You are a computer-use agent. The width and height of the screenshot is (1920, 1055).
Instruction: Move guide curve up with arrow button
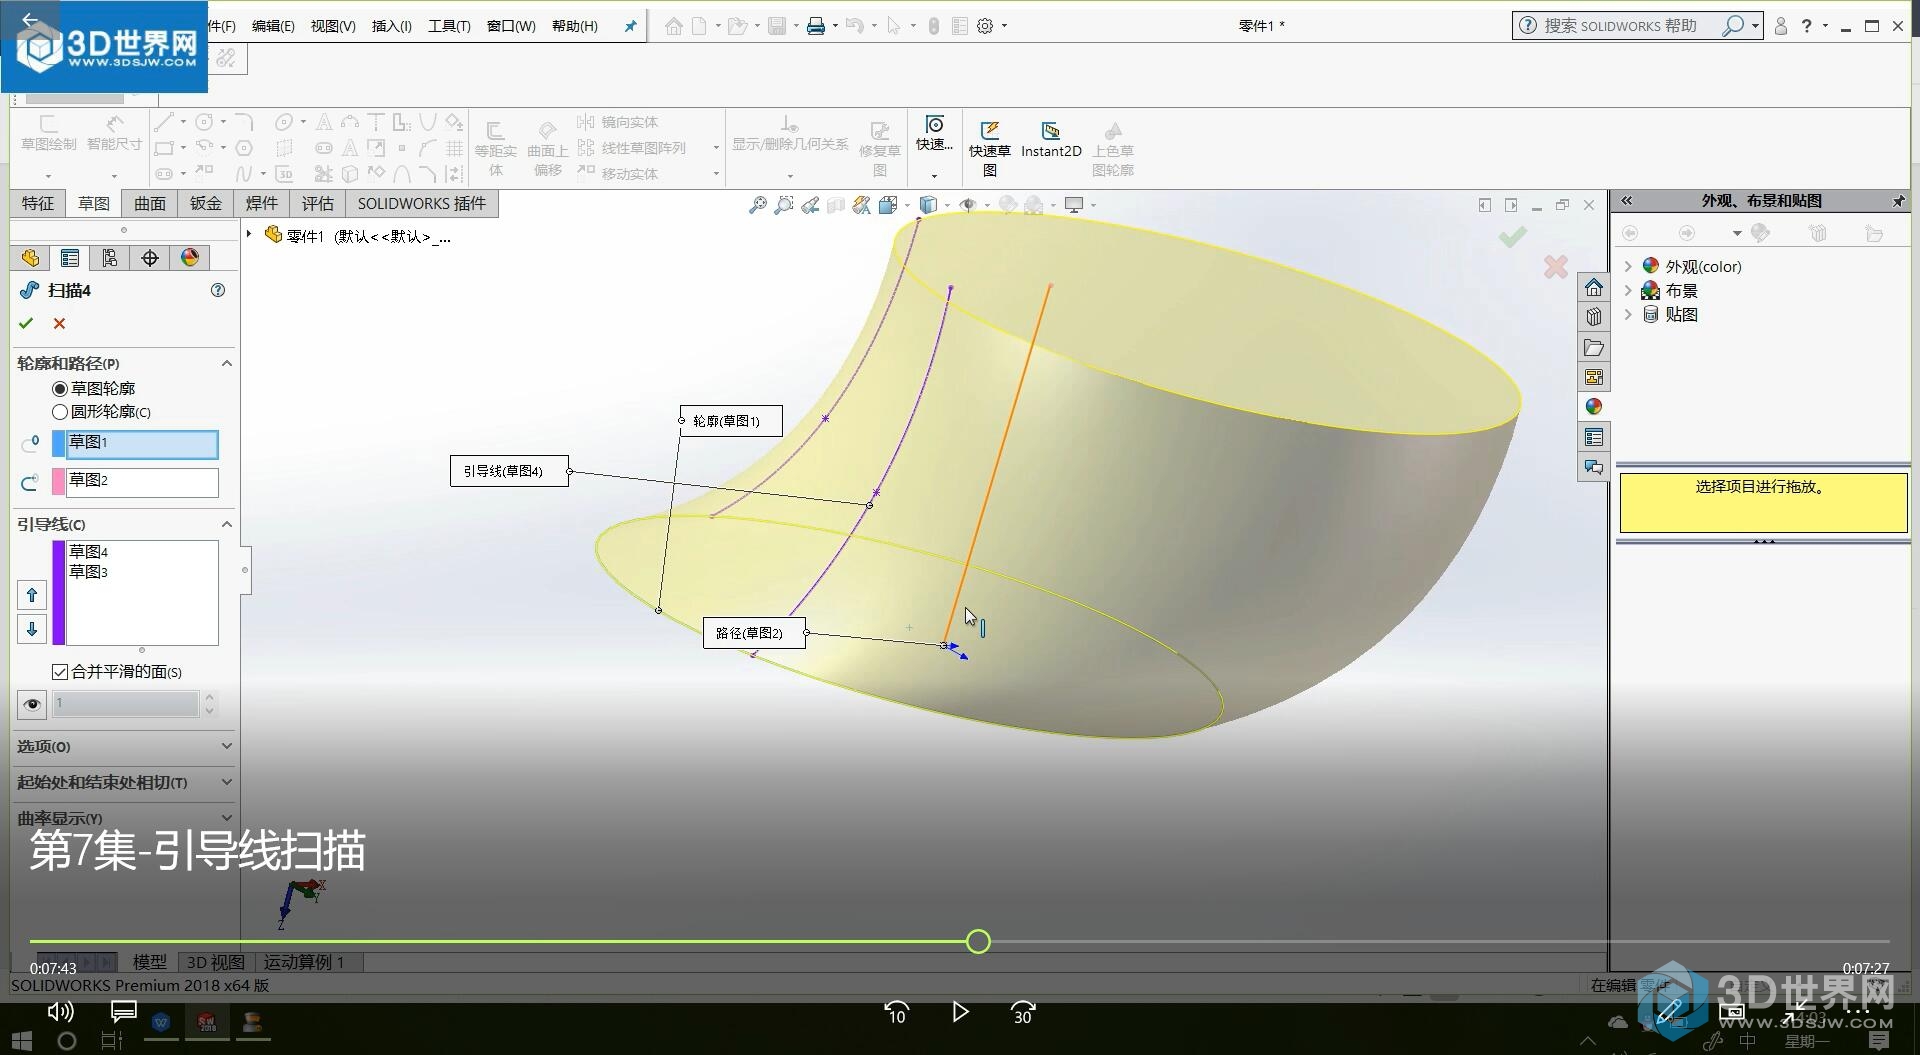click(32, 595)
